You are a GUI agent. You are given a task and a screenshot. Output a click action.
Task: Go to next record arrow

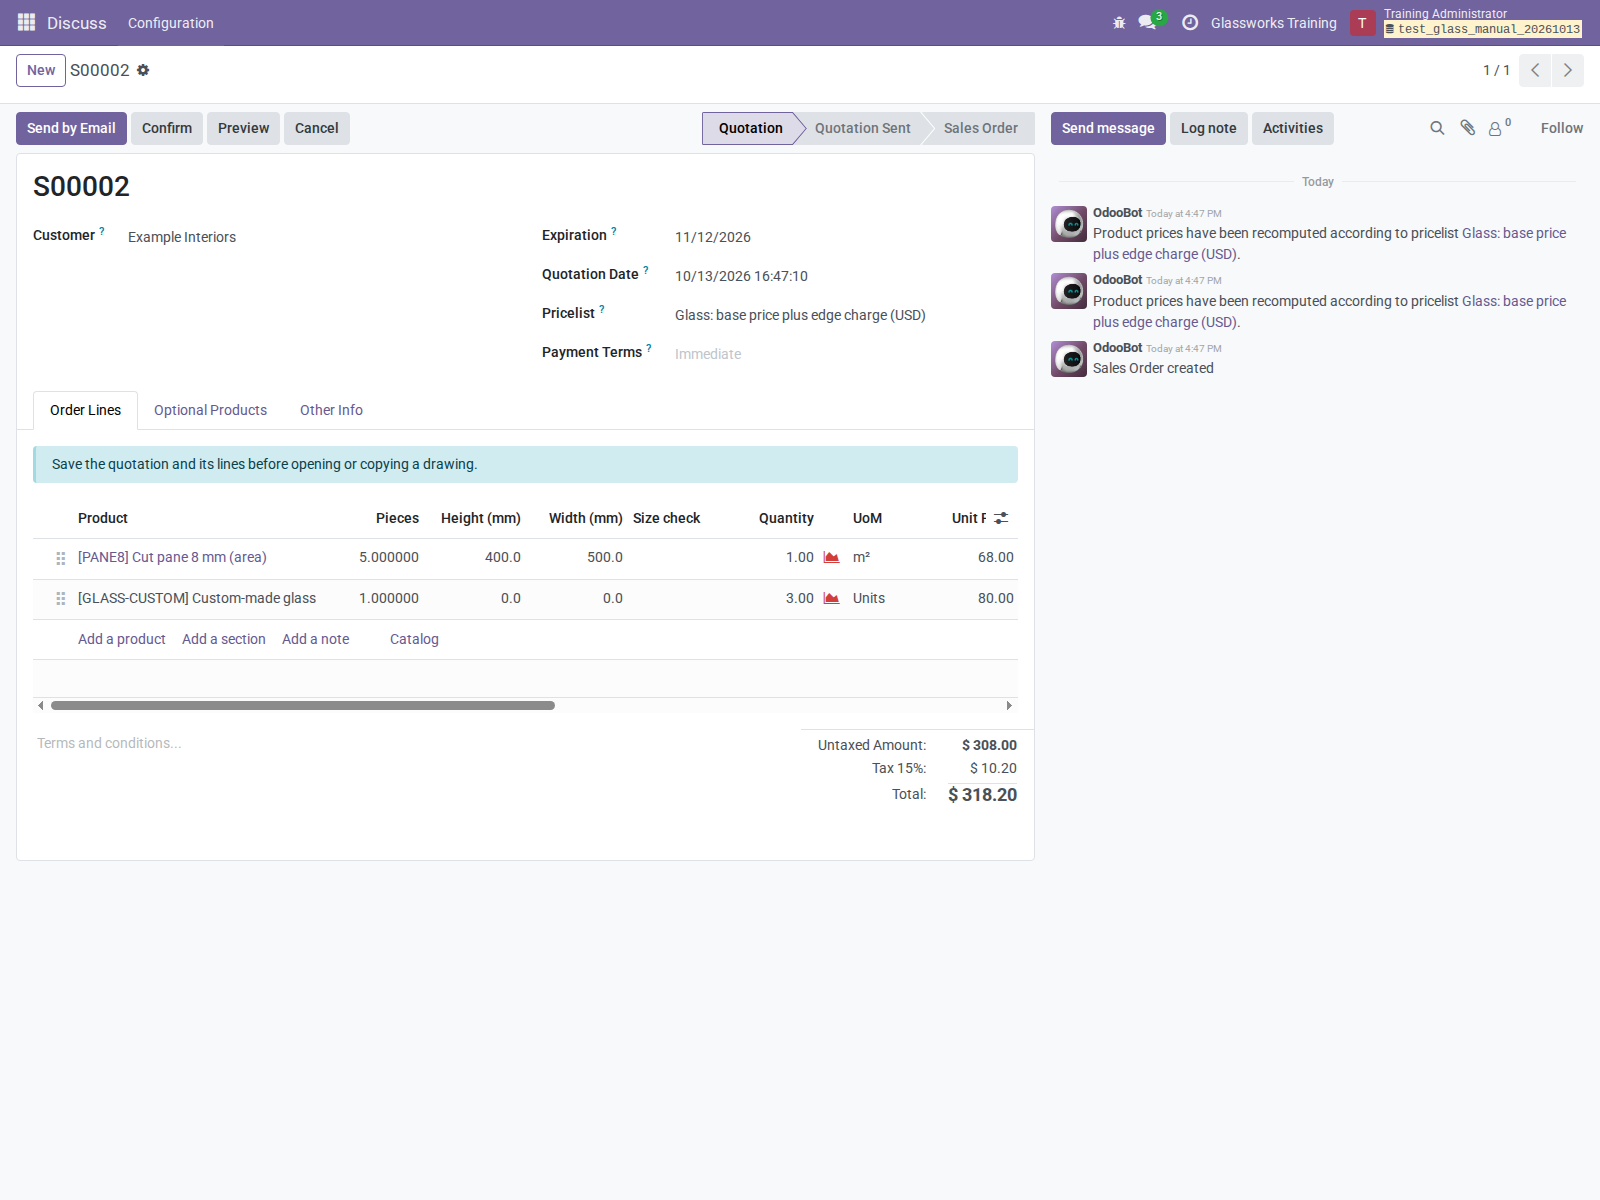pos(1567,70)
